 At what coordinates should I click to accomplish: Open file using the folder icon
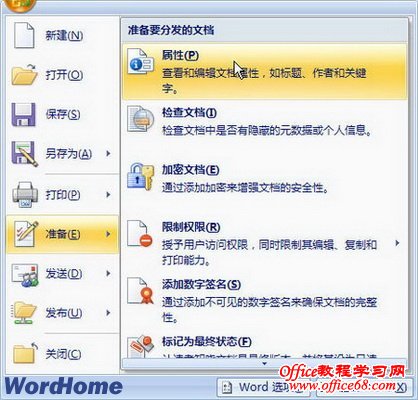(25, 74)
